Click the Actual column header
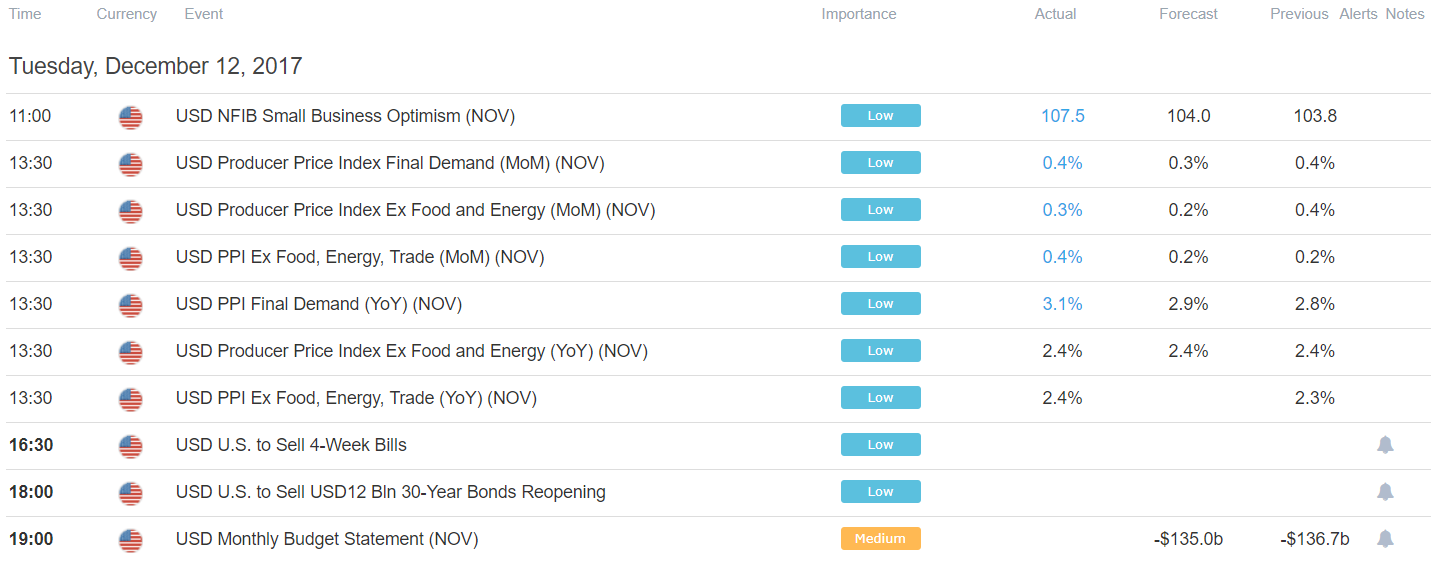Viewport: 1434px width, 570px height. pyautogui.click(x=1055, y=14)
